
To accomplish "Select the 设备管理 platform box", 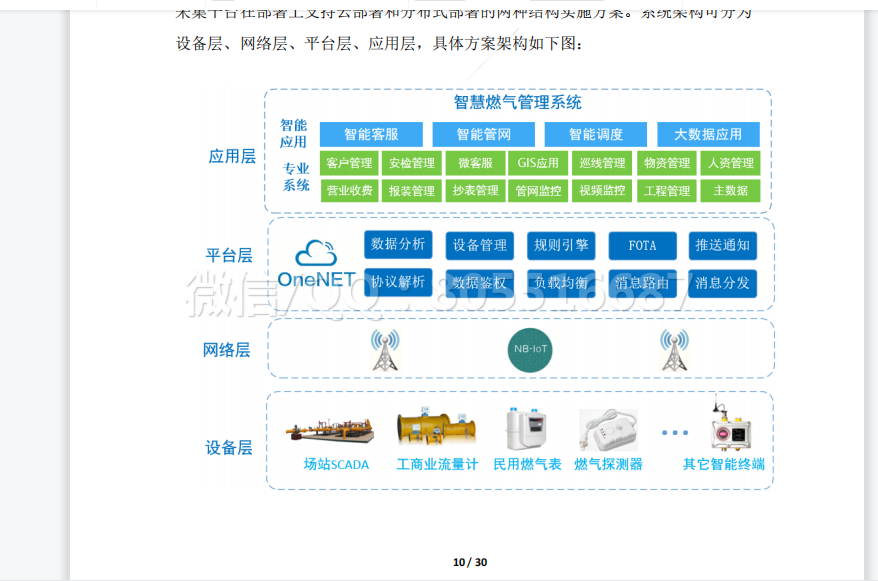I will [x=480, y=246].
